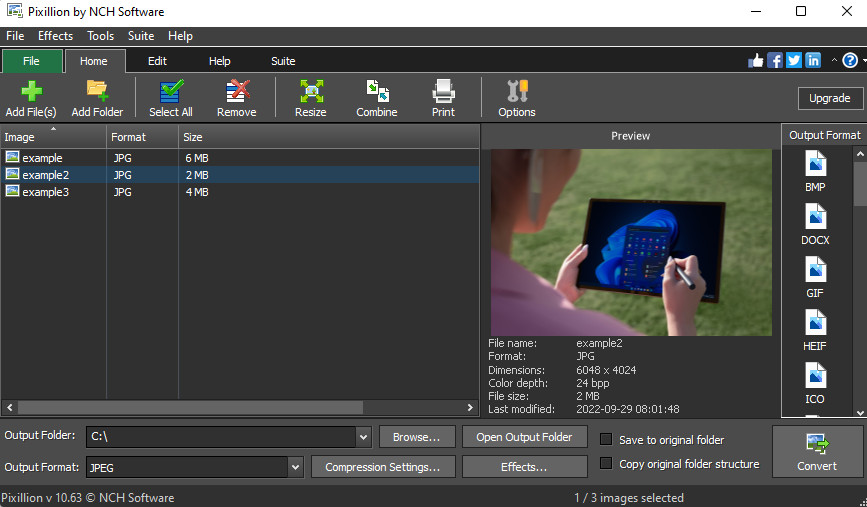The image size is (867, 507).
Task: Click the file list horizontal scrollbar thumb
Action: coord(190,407)
